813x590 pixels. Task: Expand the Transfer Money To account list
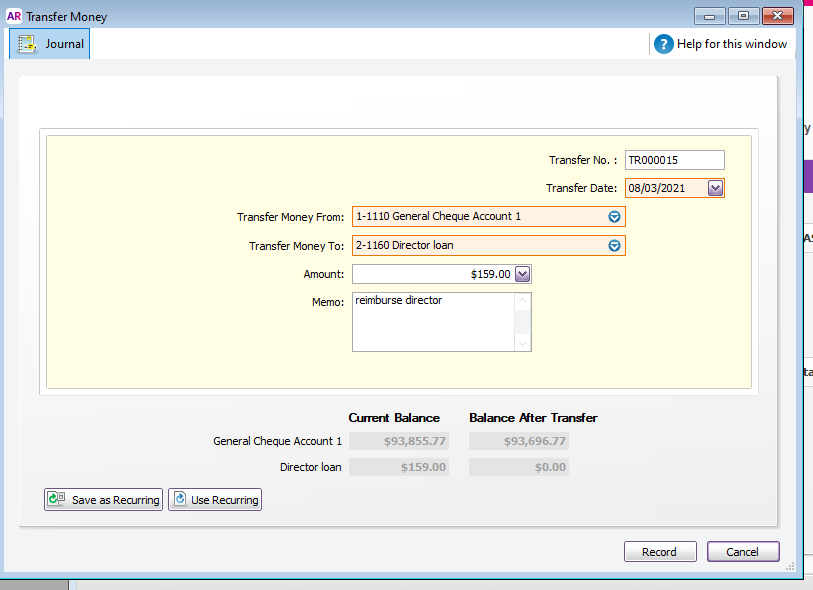tap(614, 245)
